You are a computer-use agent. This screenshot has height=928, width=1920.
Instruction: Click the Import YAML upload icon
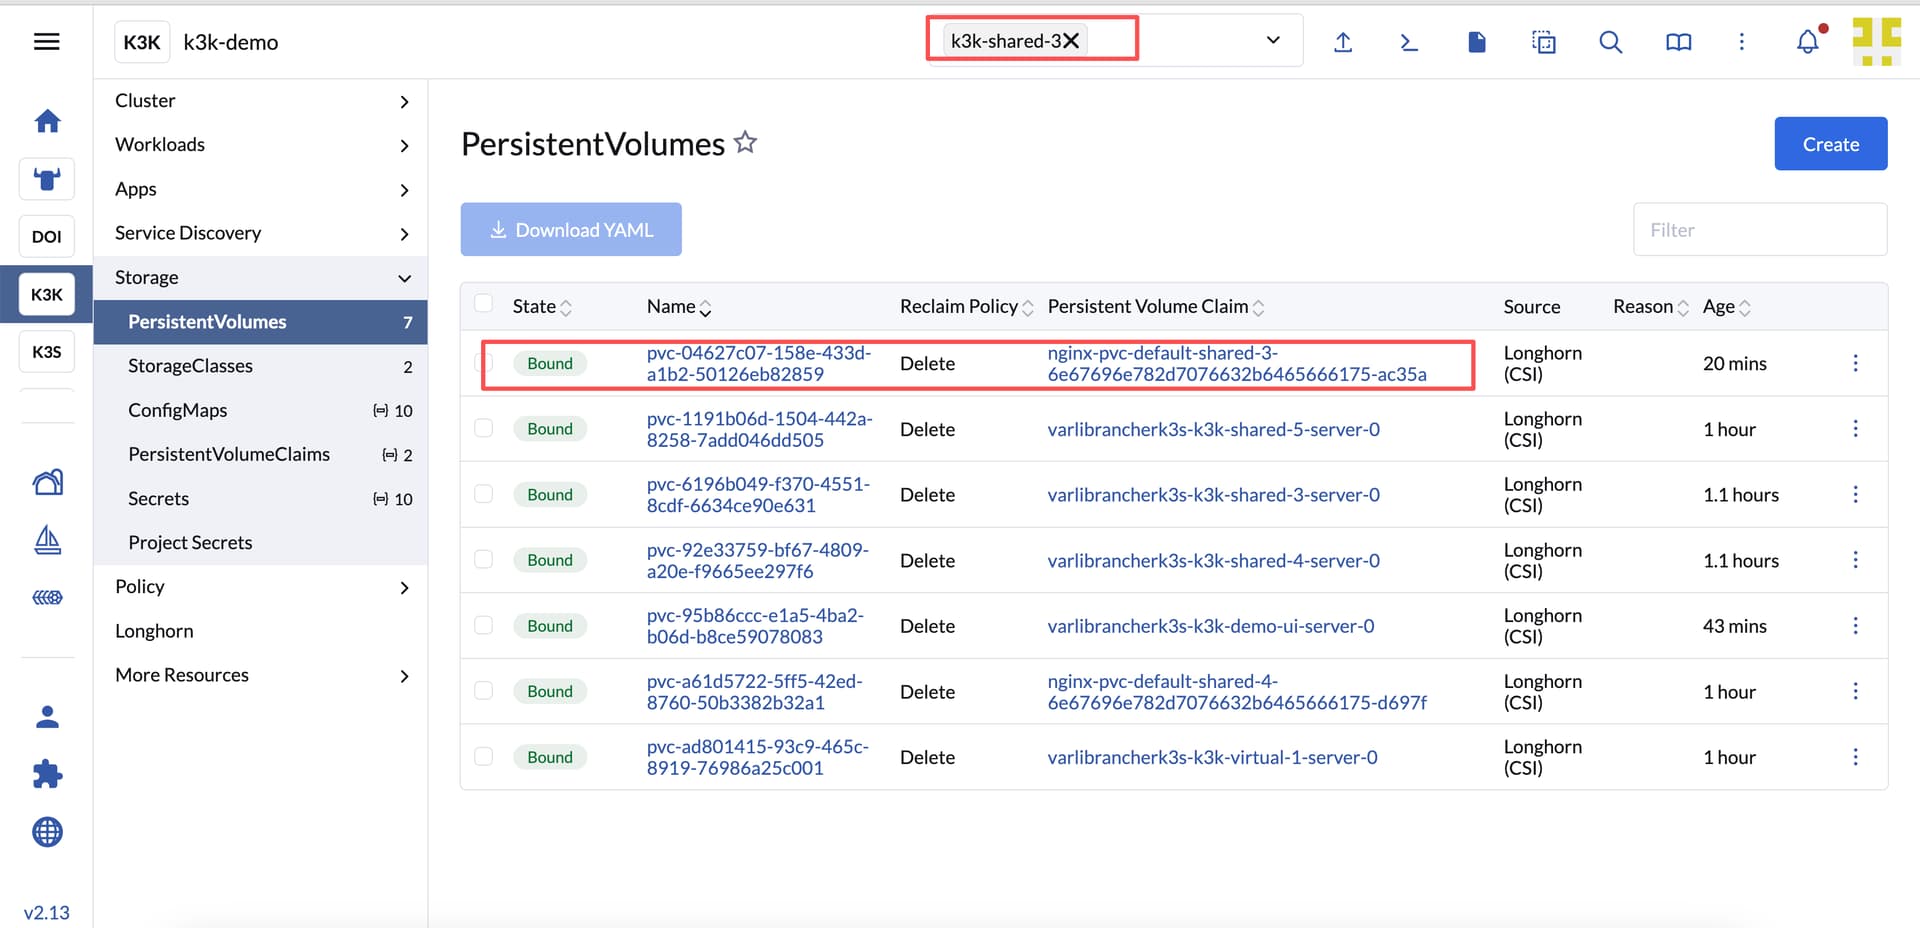pyautogui.click(x=1343, y=42)
